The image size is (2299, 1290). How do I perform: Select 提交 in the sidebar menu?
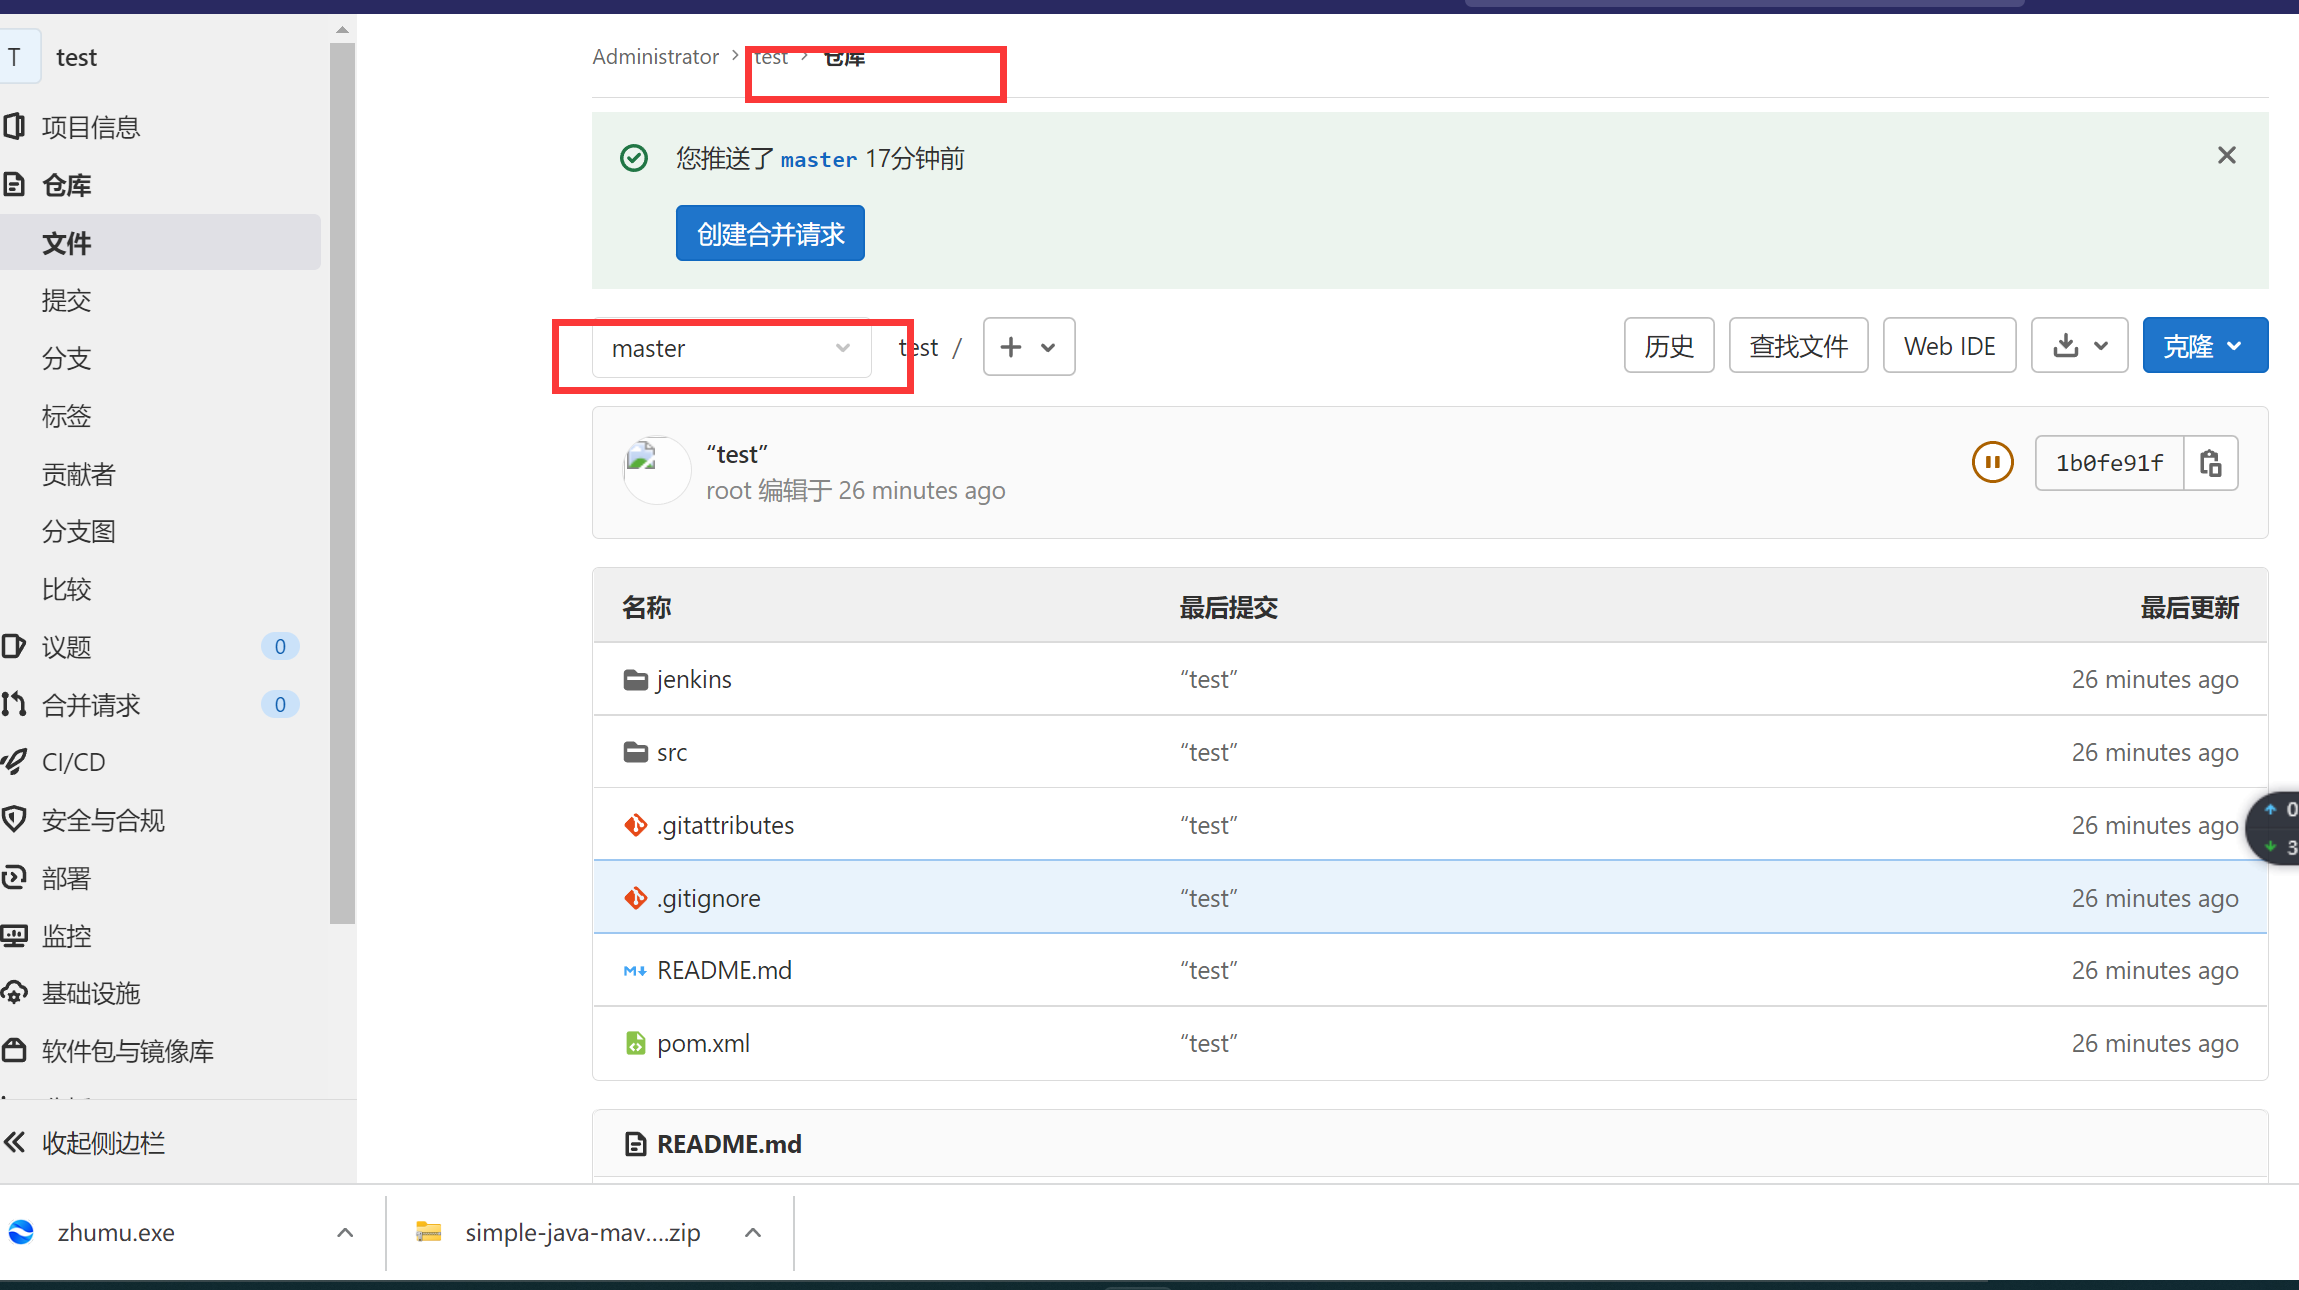pos(66,300)
